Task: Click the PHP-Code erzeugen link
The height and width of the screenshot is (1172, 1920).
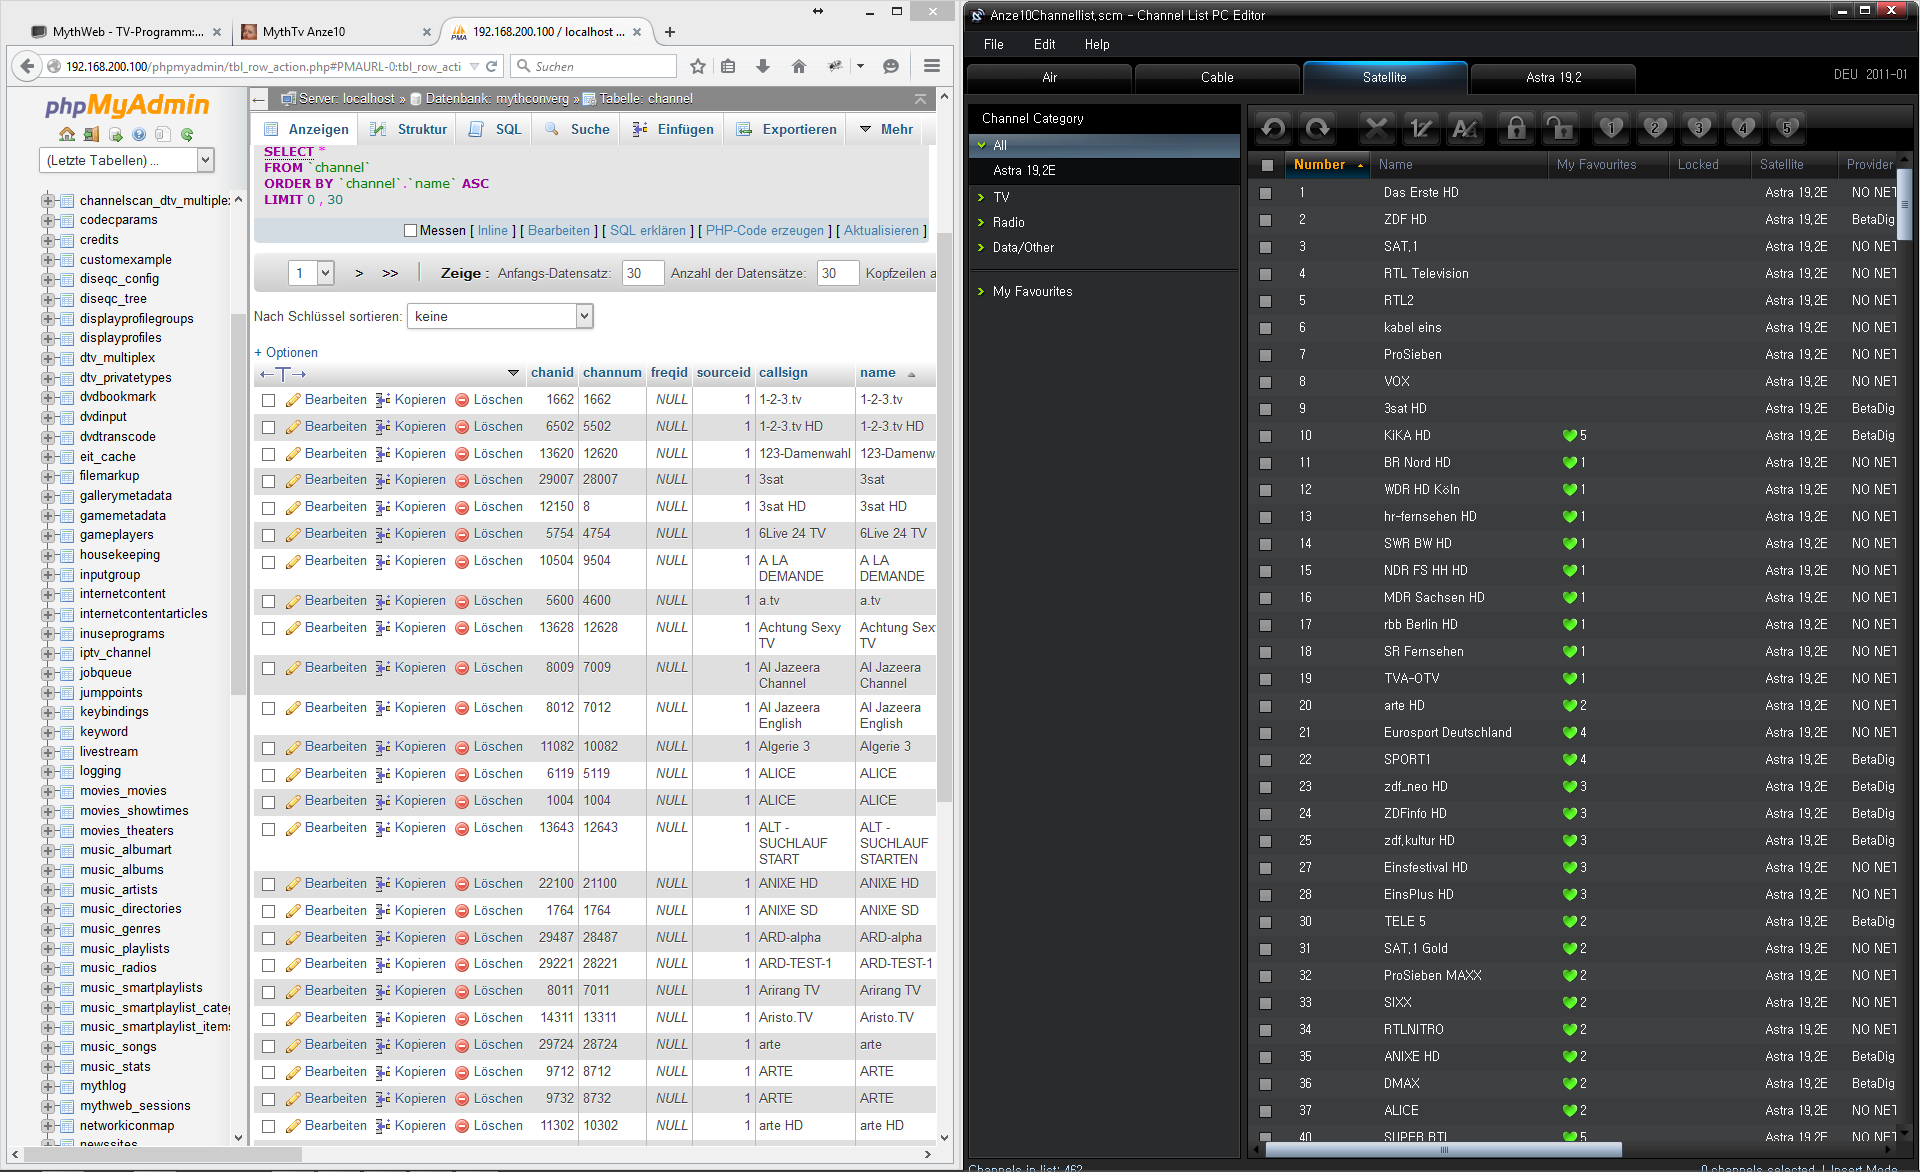Action: click(x=765, y=231)
